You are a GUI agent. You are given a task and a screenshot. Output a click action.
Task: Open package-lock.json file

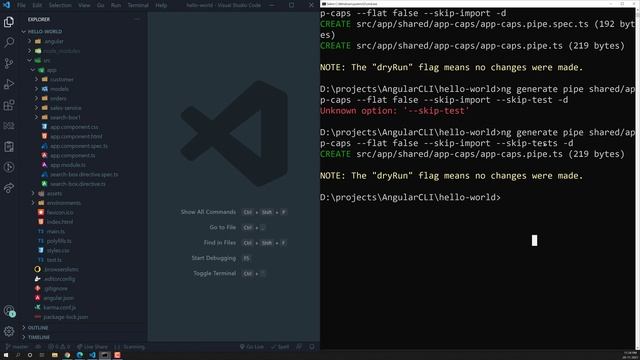[x=65, y=317]
